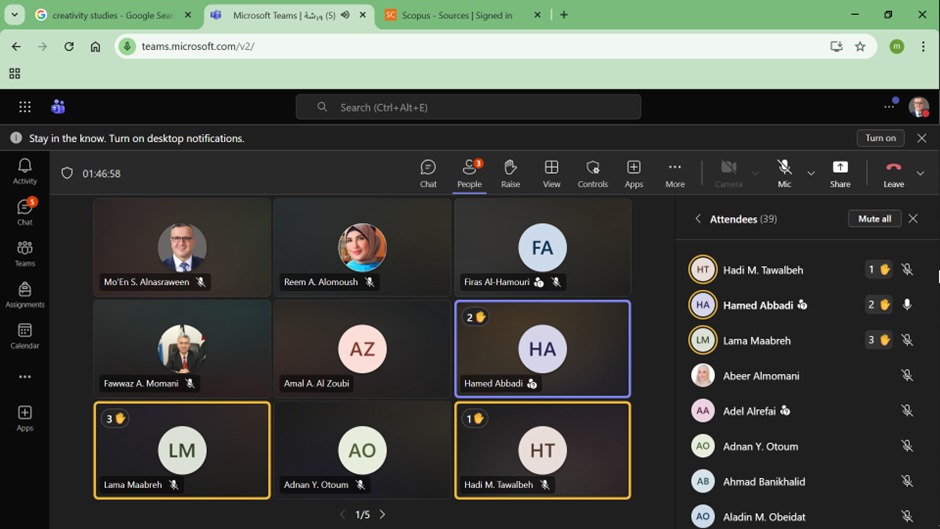
Task: Open the View layout options
Action: (551, 173)
